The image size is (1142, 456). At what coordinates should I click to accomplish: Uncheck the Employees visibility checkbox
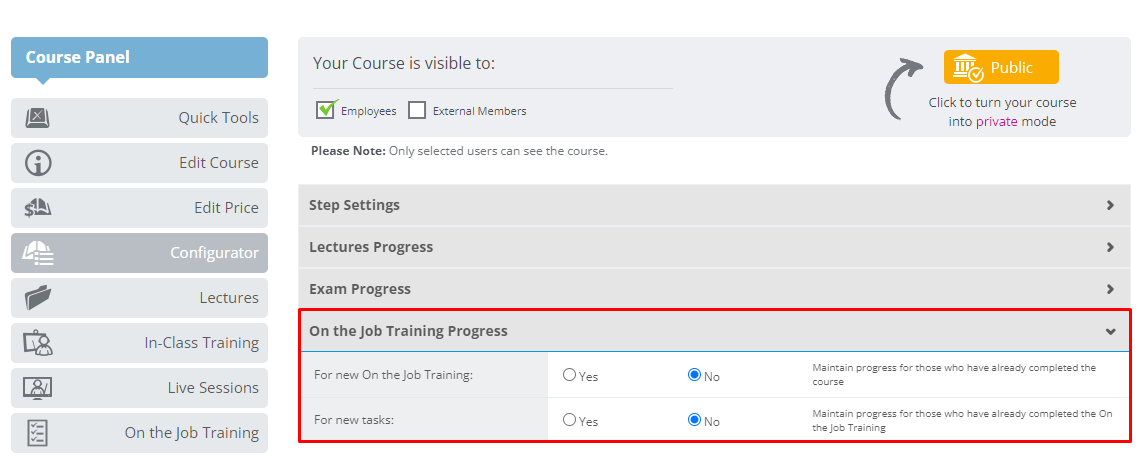pyautogui.click(x=326, y=110)
